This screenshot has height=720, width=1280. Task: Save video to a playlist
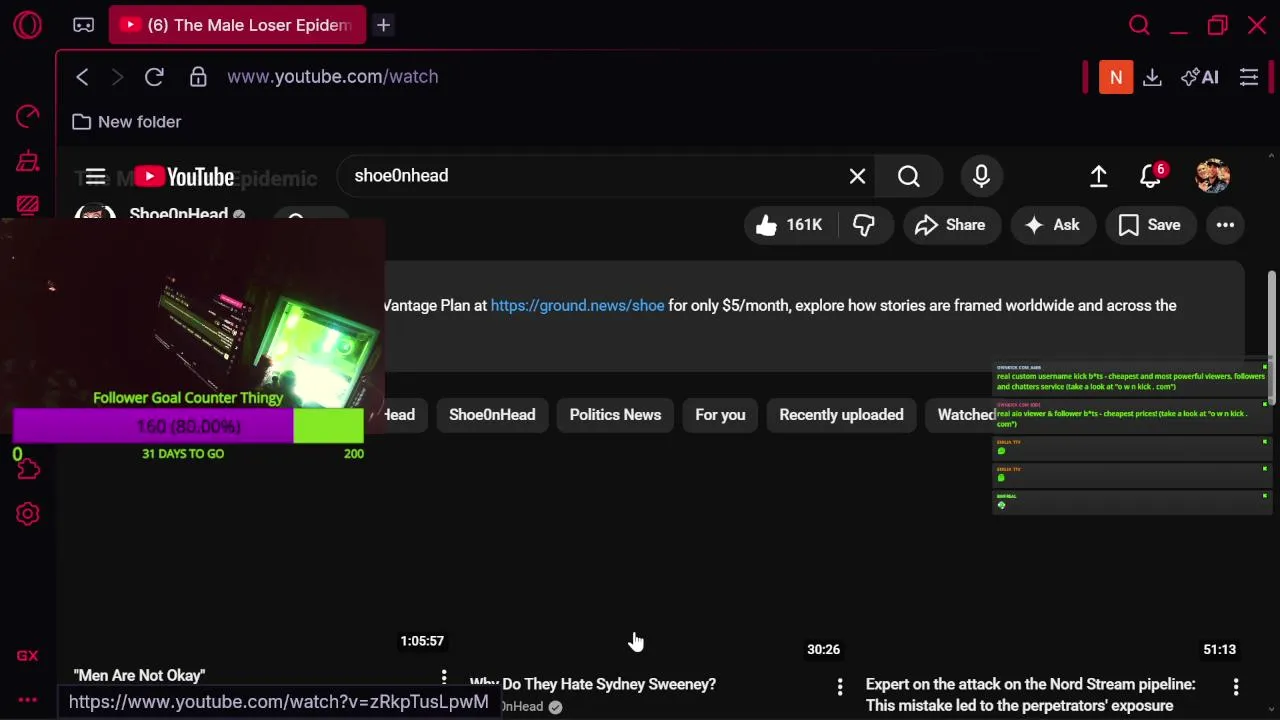tap(1149, 225)
